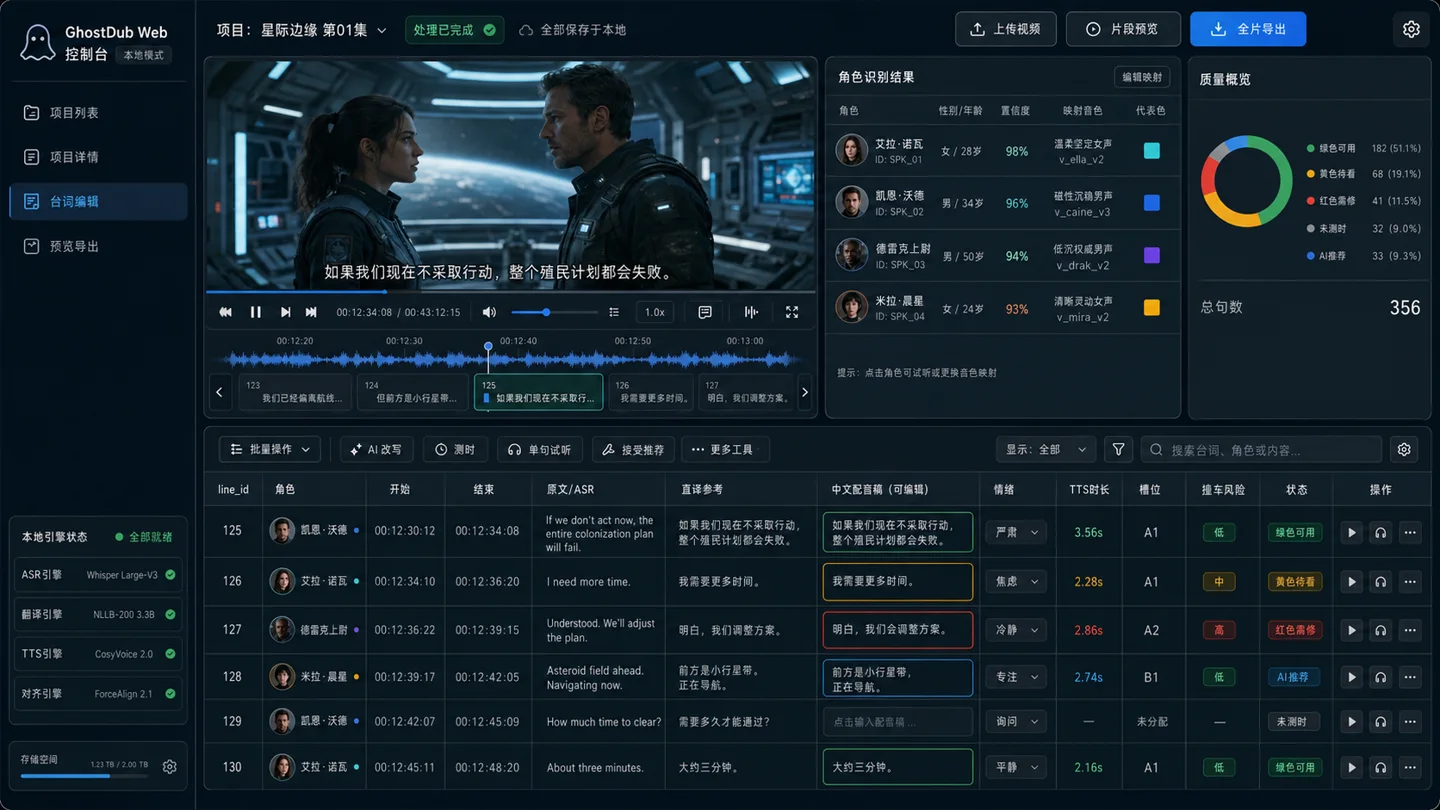This screenshot has height=810, width=1440.
Task: Open 预览导出 in sidebar
Action: [98, 246]
